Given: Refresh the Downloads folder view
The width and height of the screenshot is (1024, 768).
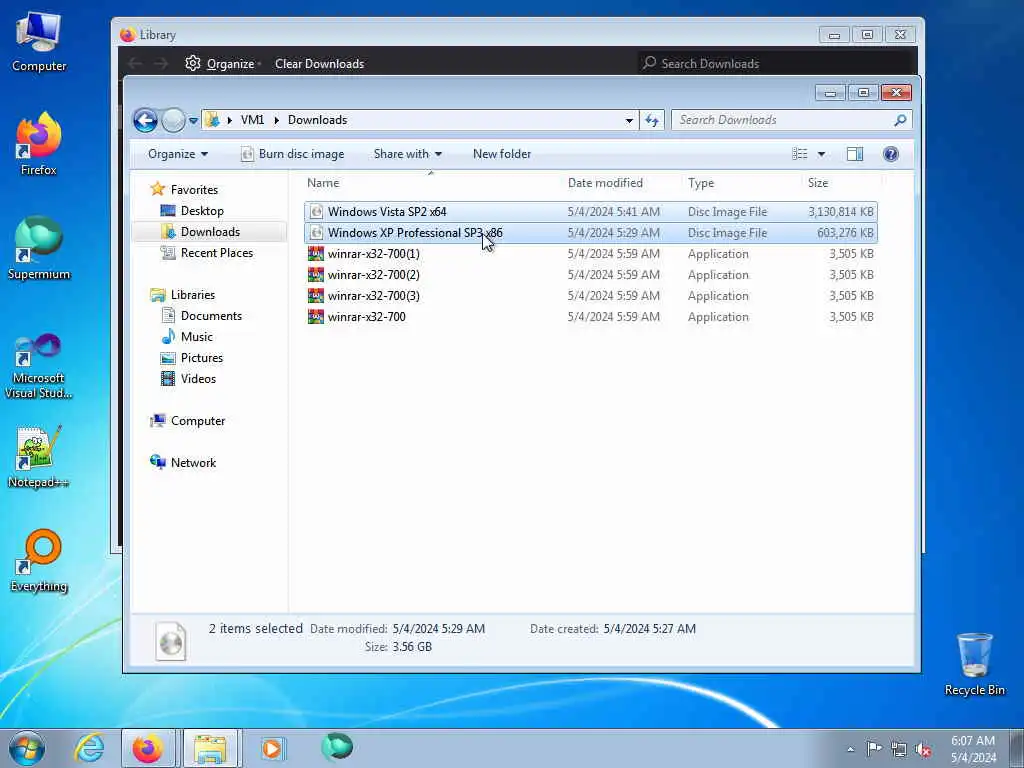Looking at the screenshot, I should pyautogui.click(x=652, y=120).
